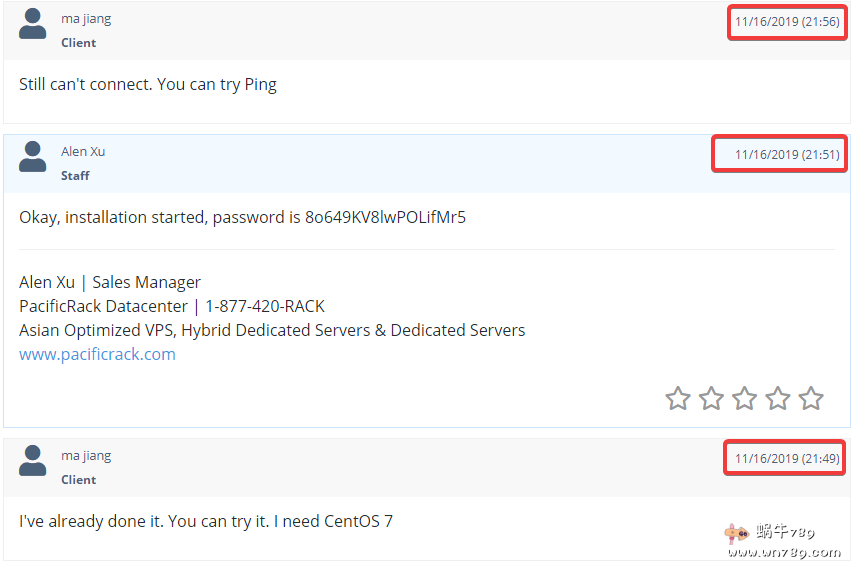The height and width of the screenshot is (566, 857).
Task: Rate reply with second star
Action: pyautogui.click(x=711, y=399)
